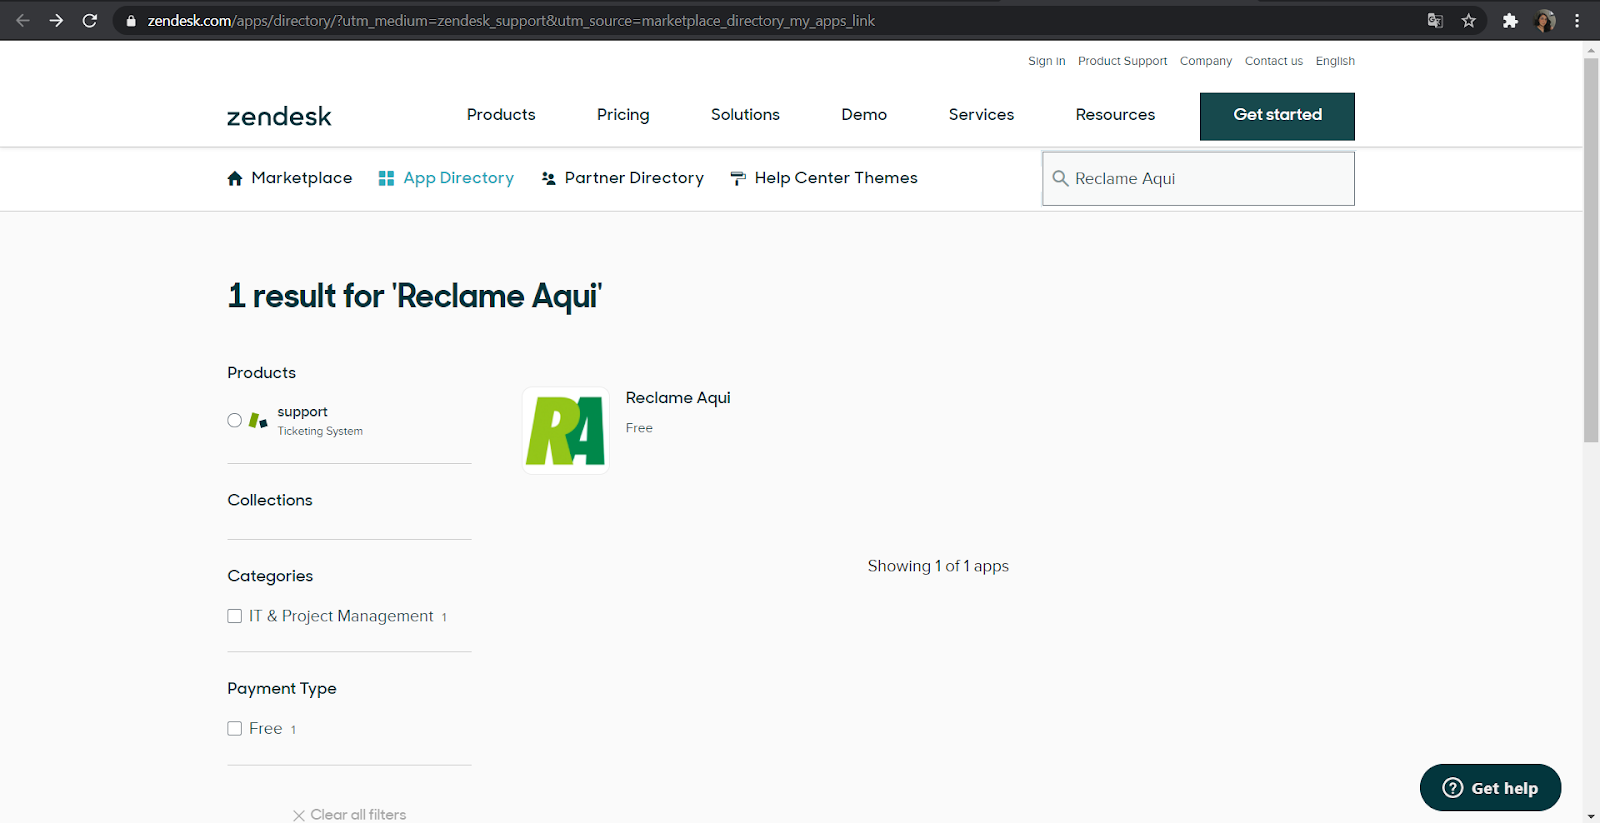The image size is (1600, 823).
Task: Open the Products navigation menu
Action: 501,115
